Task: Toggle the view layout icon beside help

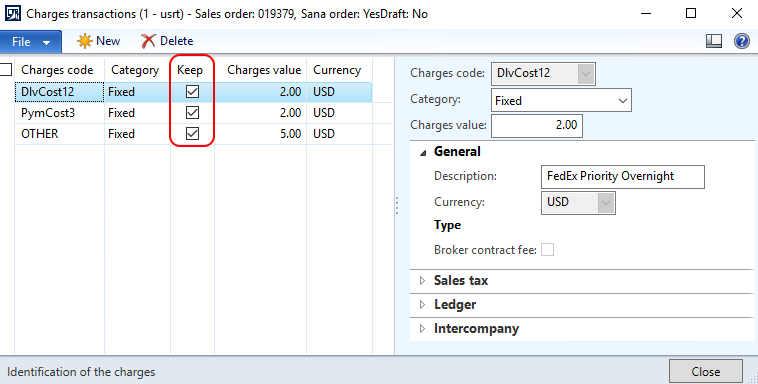Action: point(714,41)
